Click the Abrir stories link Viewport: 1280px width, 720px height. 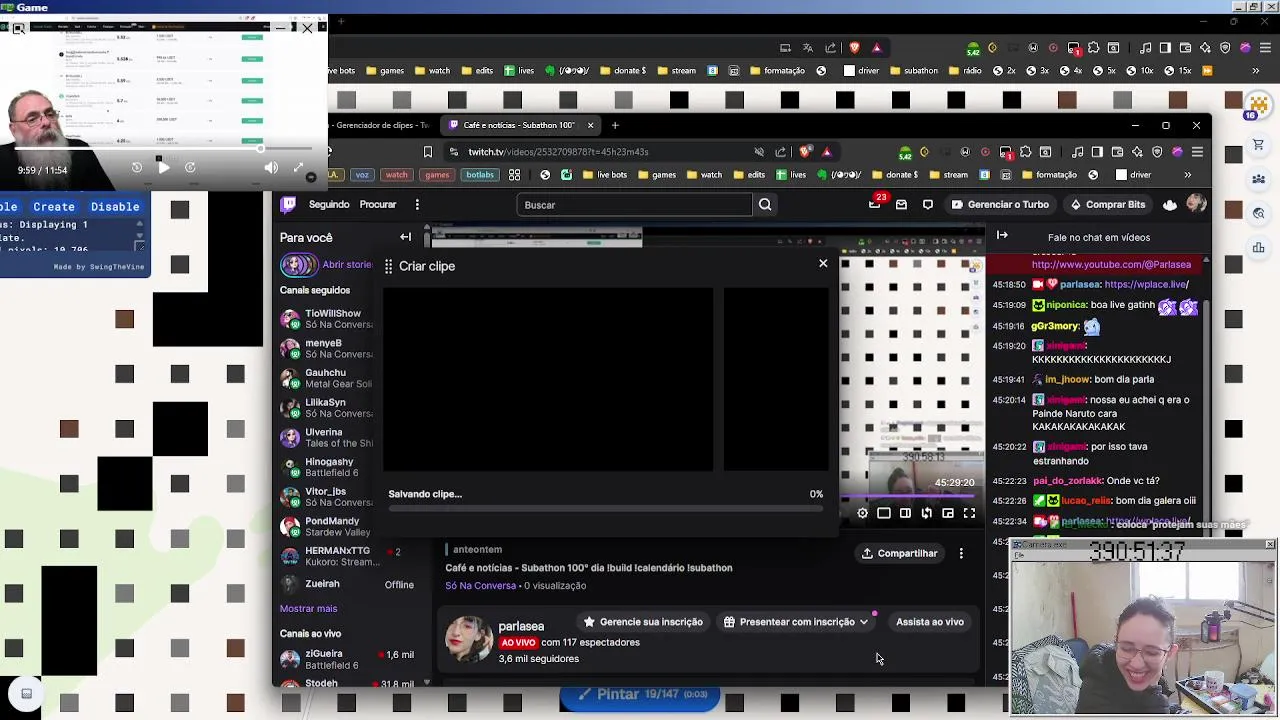point(346,265)
